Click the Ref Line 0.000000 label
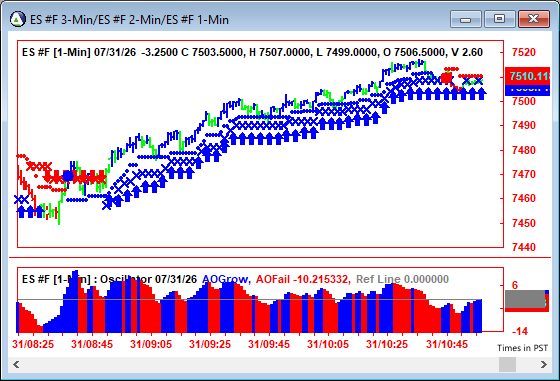Viewport: 560px width, 381px height. click(x=402, y=279)
